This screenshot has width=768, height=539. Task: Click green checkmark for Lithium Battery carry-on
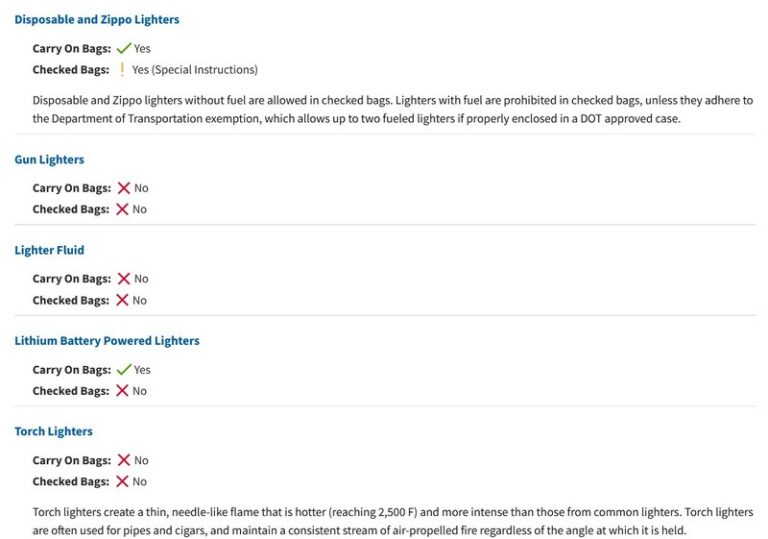pos(124,370)
